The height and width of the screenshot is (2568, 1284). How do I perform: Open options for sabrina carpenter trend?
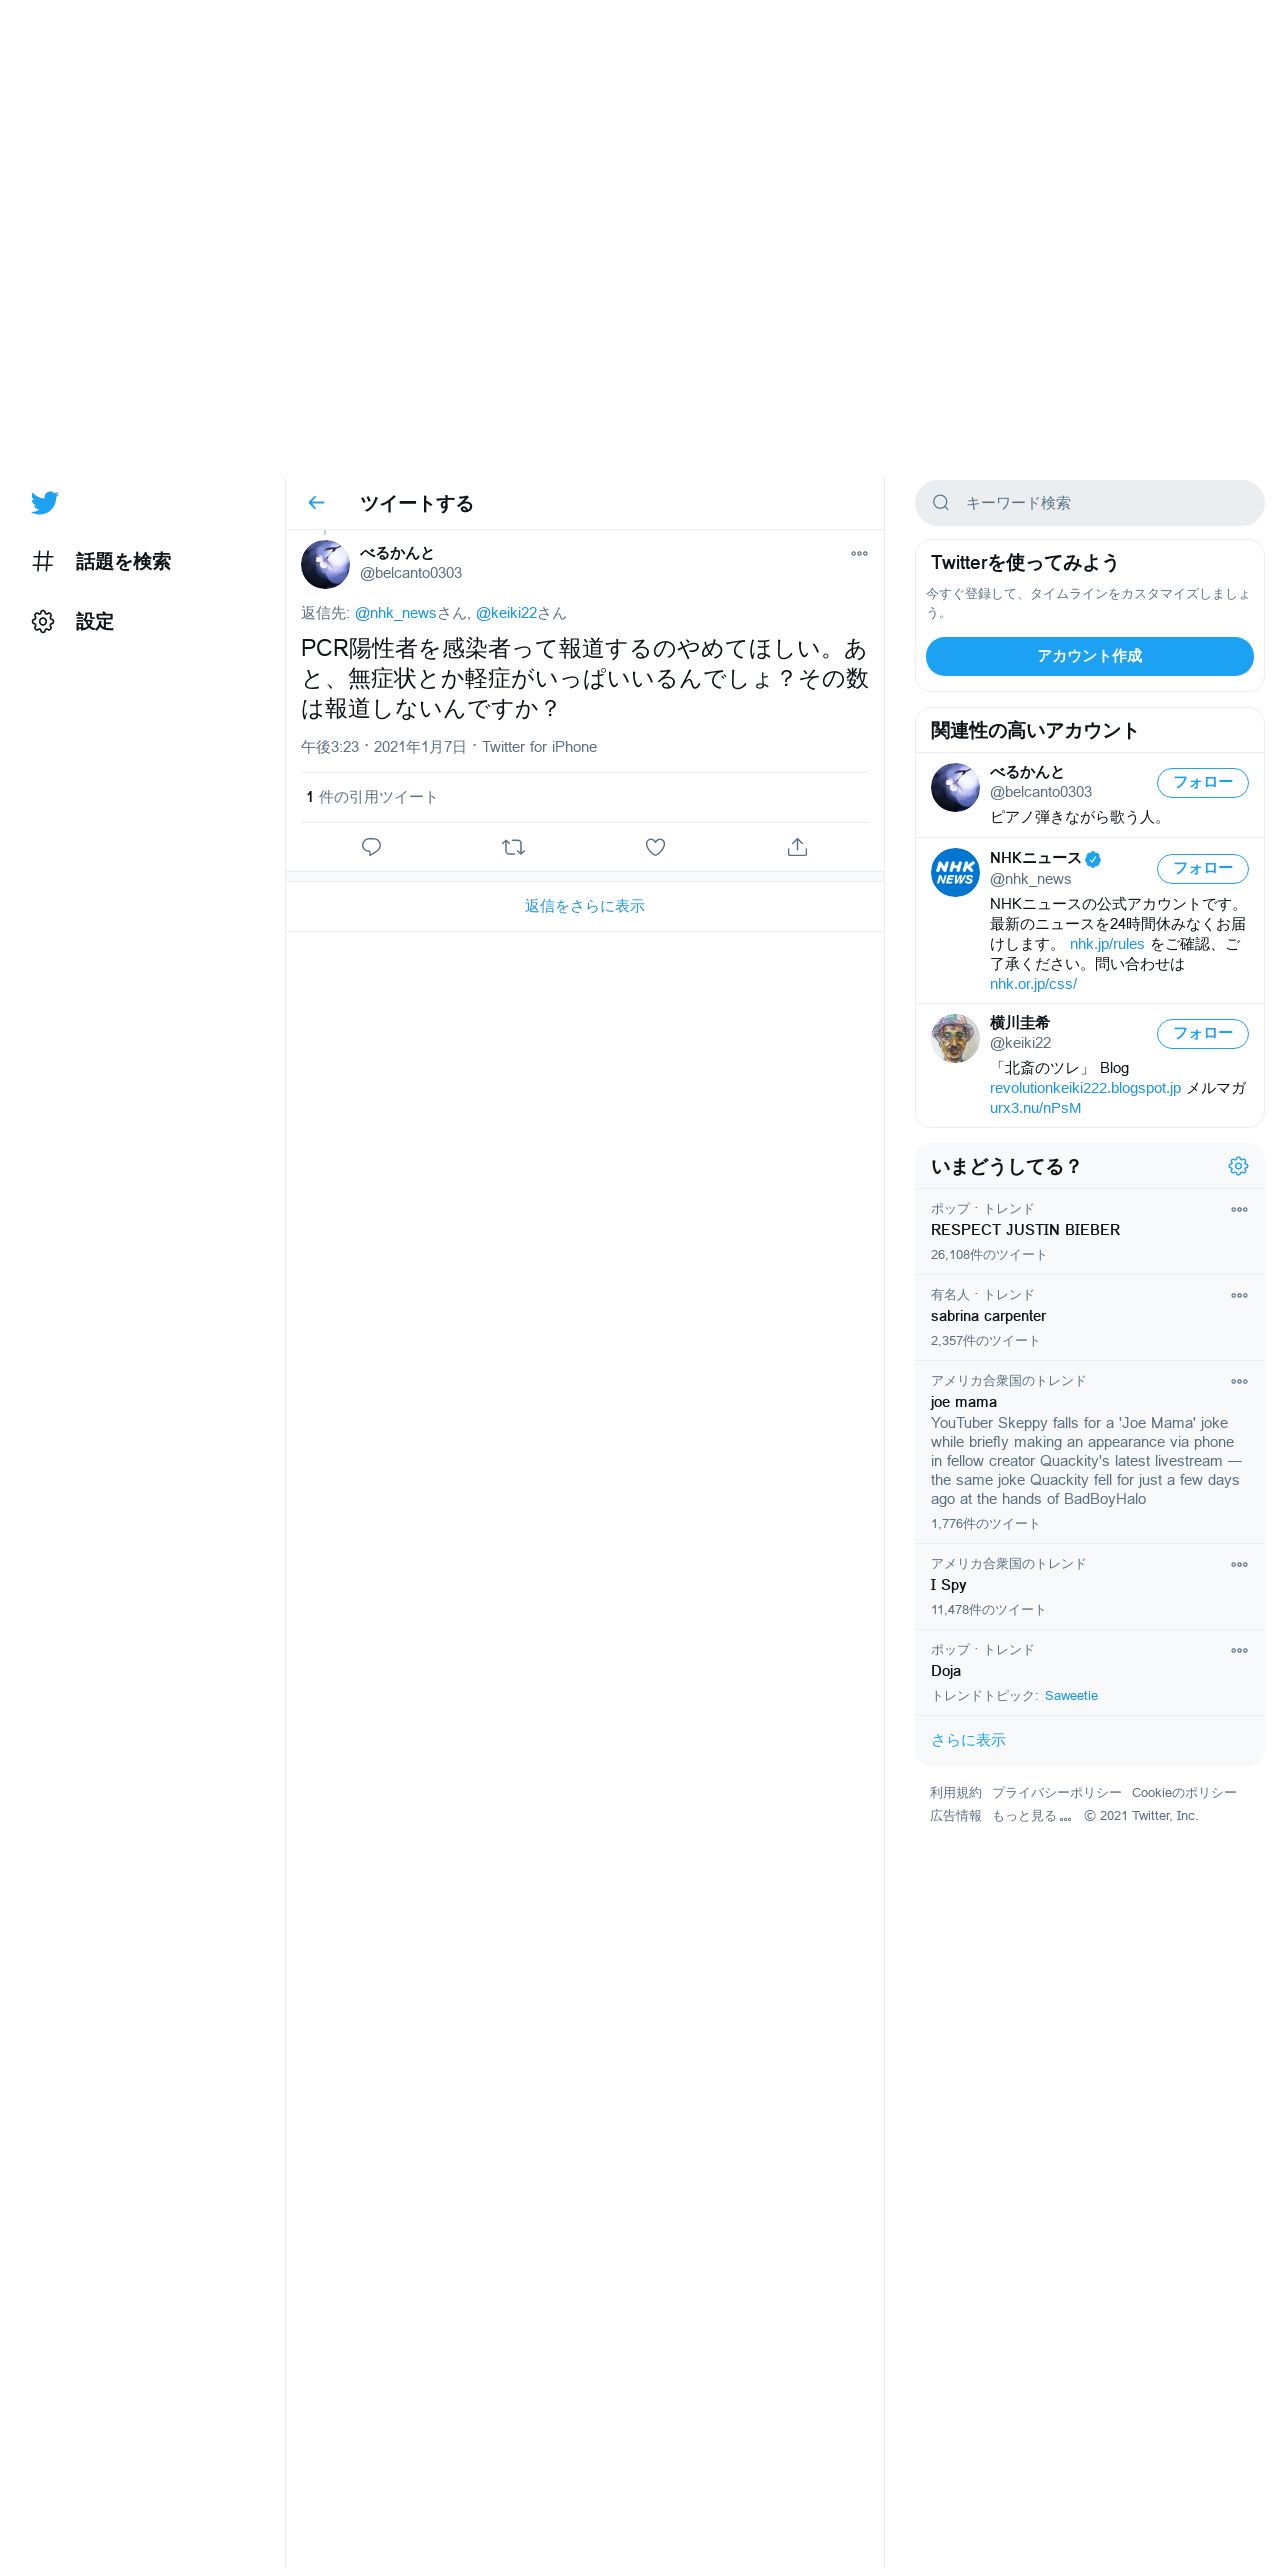point(1239,1295)
